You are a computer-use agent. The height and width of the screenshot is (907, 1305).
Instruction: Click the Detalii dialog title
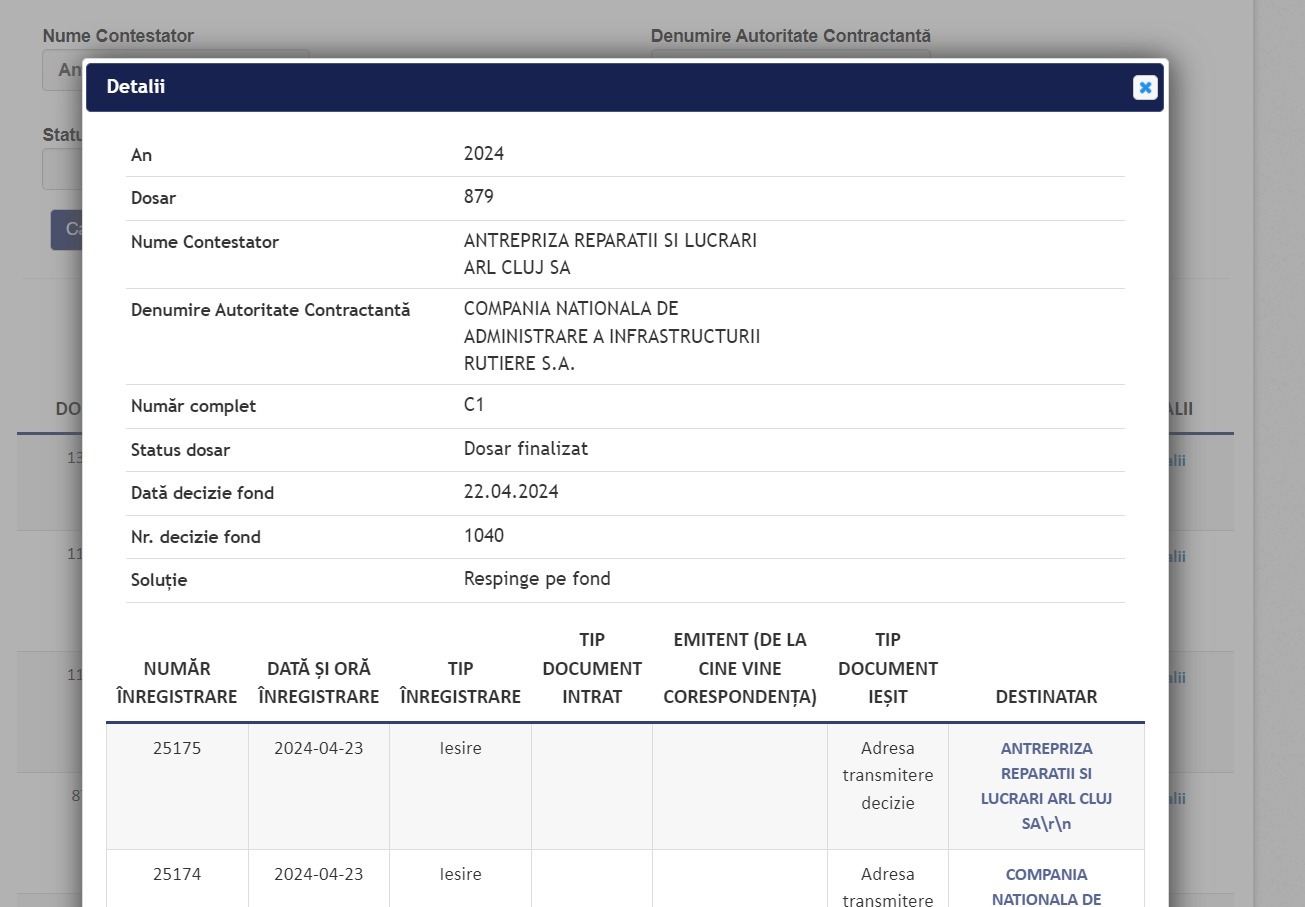tap(136, 87)
